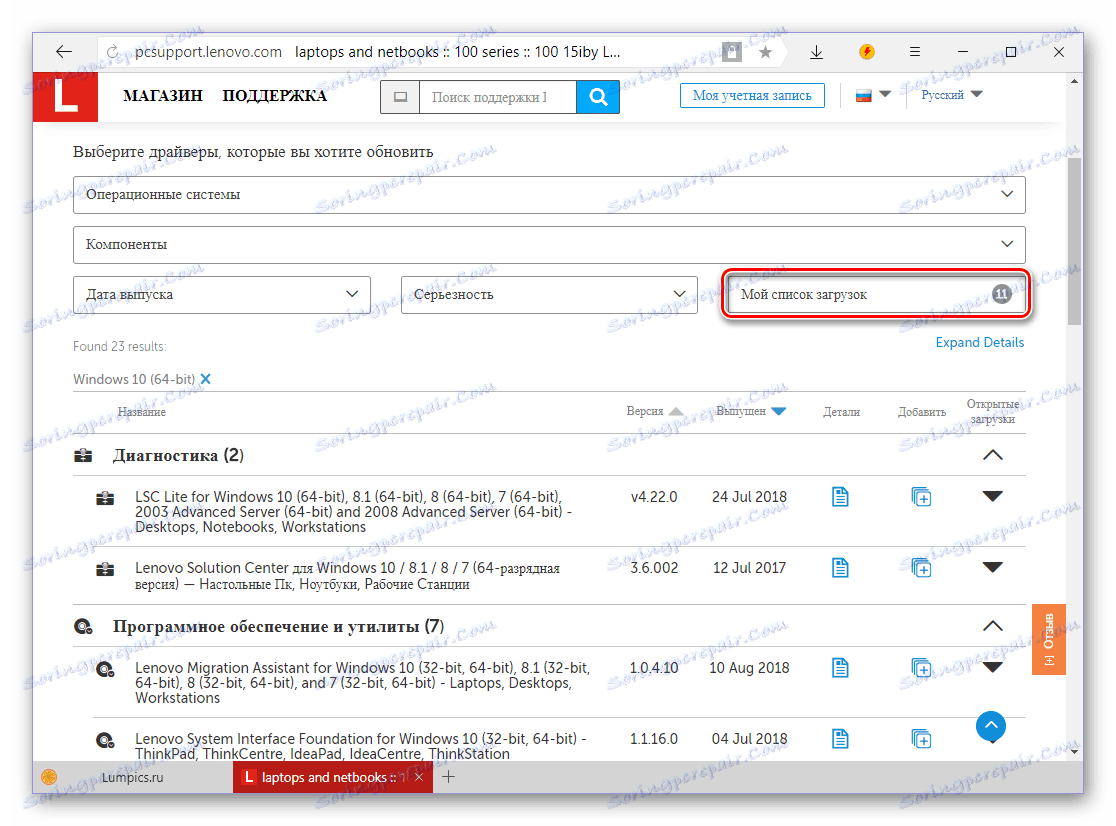Open details for Lenovo Solution Center

840,568
